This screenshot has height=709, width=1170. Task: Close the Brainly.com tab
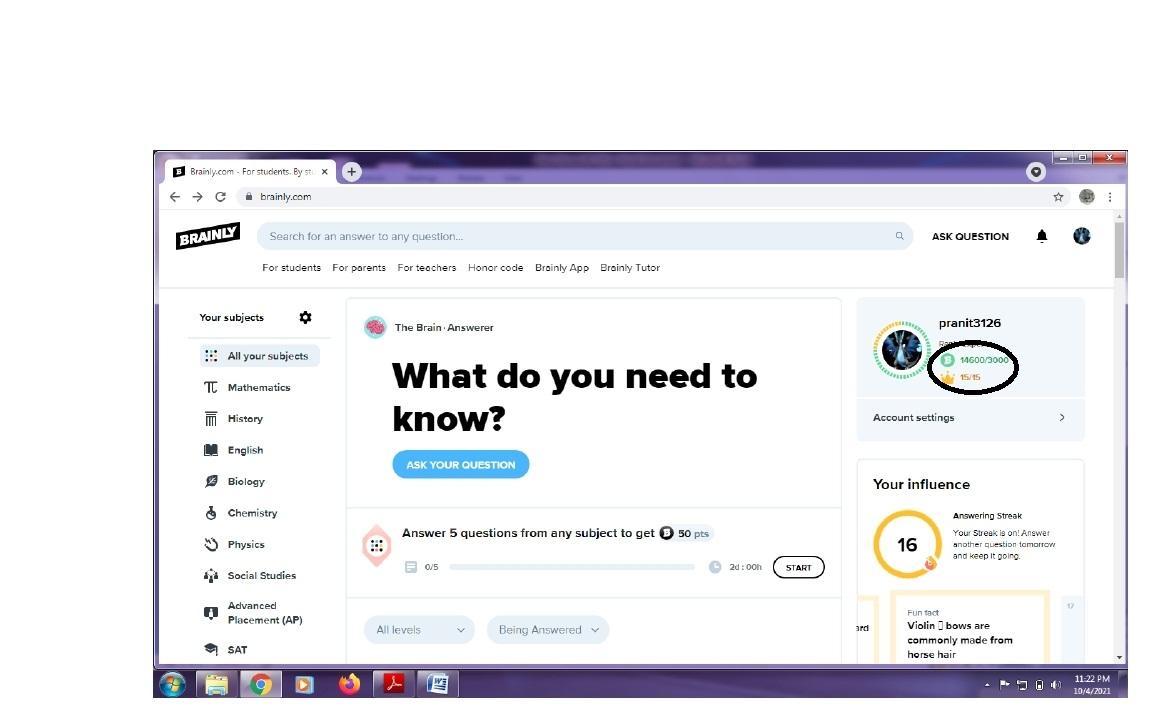click(325, 172)
